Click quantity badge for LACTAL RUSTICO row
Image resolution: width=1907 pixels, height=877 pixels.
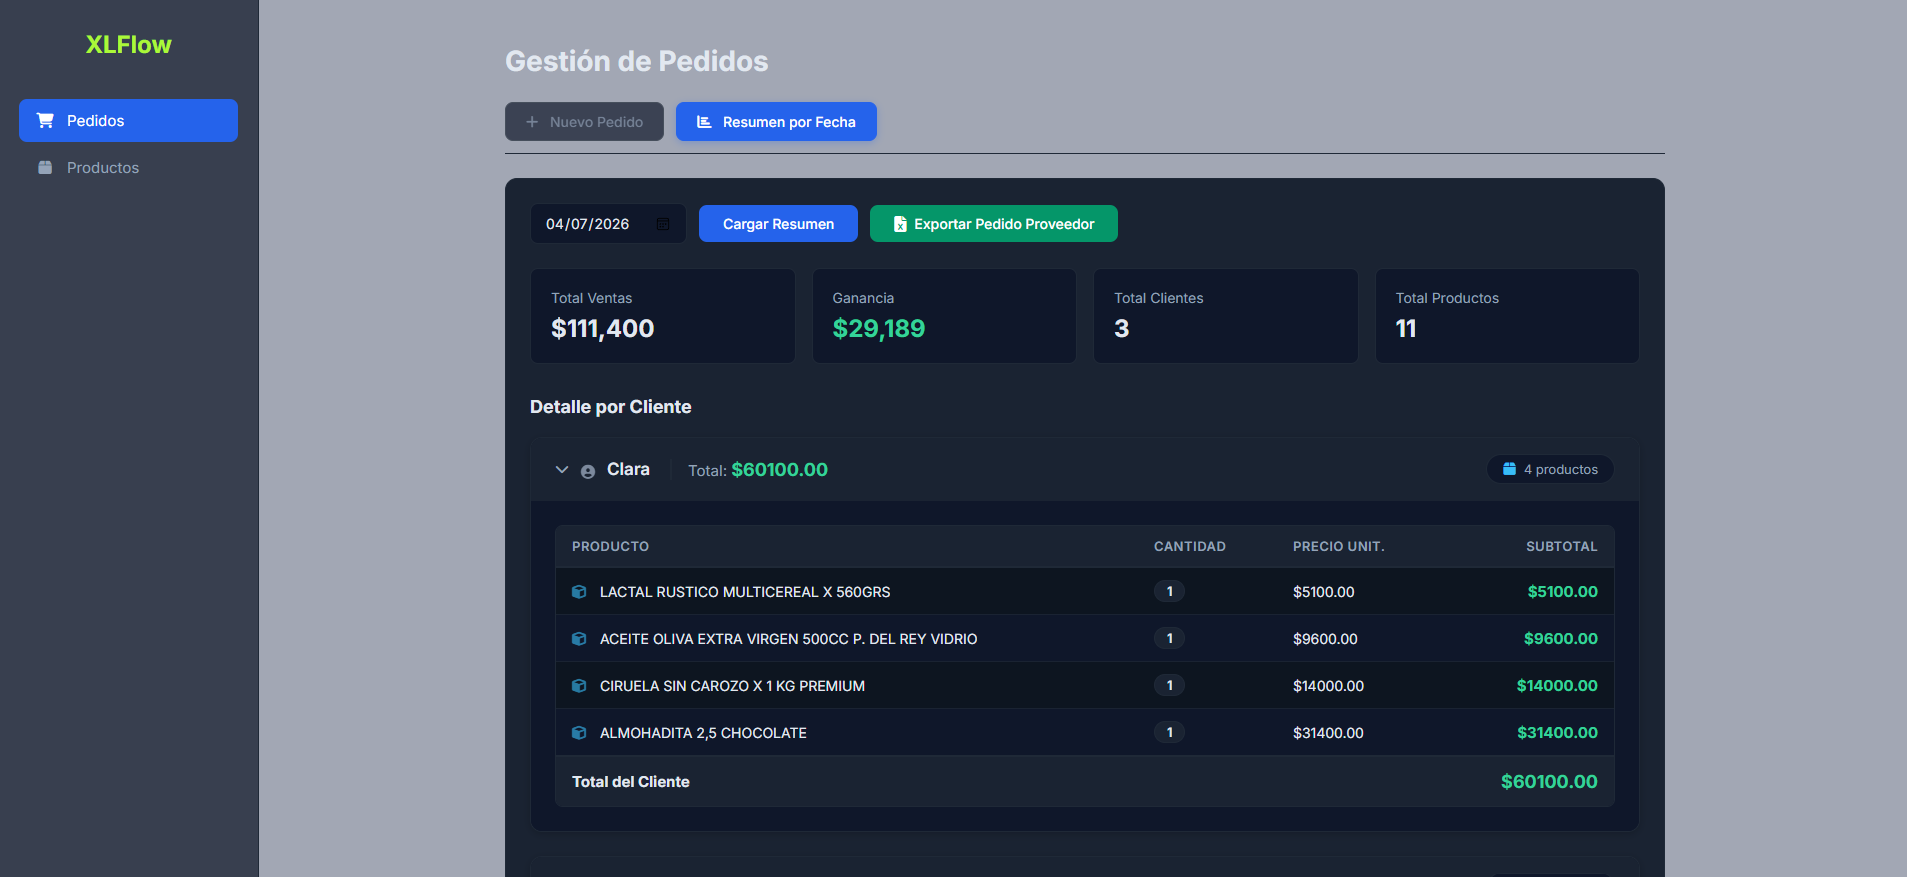[1169, 591]
